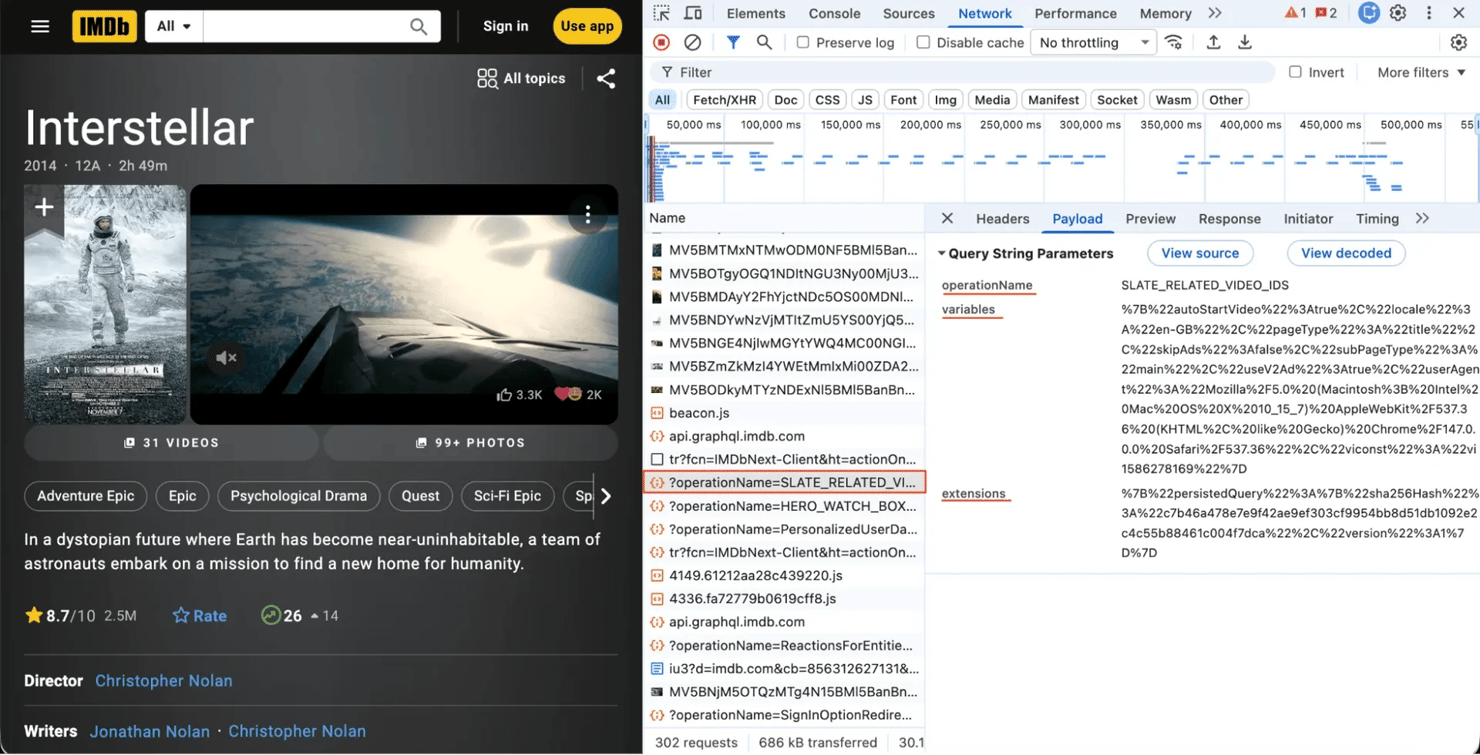
Task: Open the request Preview tab
Action: click(x=1150, y=218)
